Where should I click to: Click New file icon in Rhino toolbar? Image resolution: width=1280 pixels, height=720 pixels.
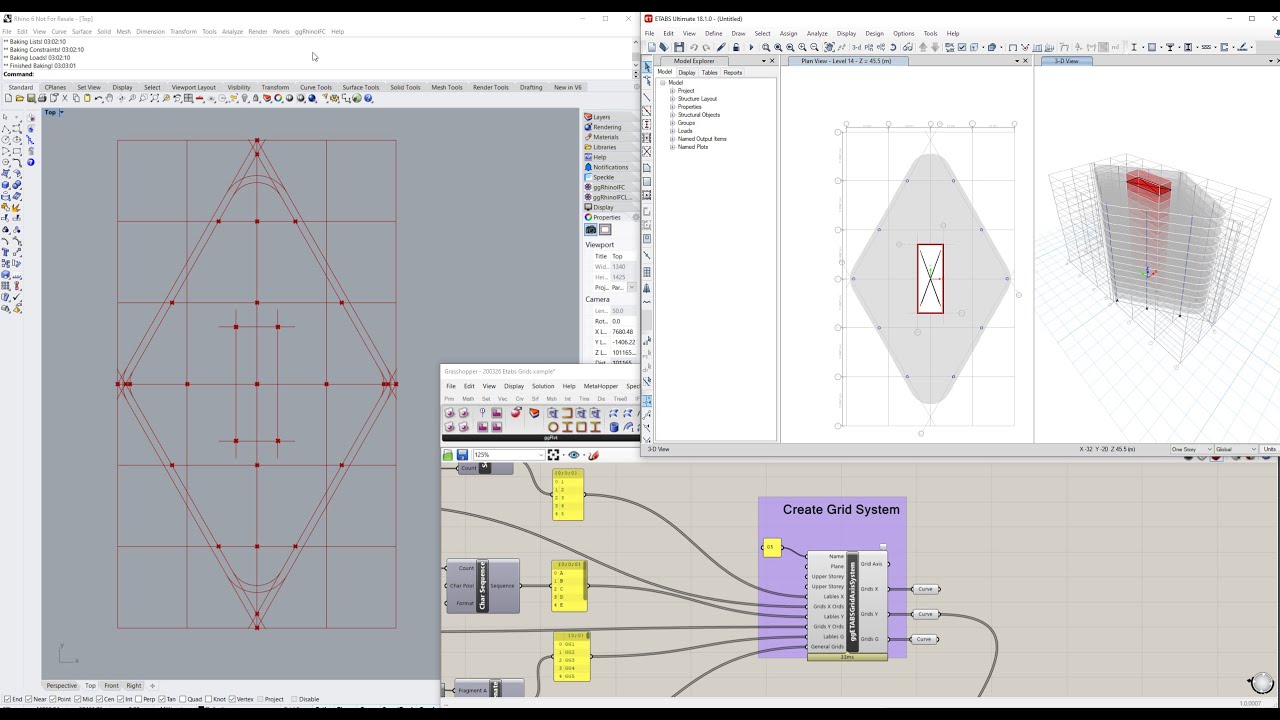pos(8,98)
